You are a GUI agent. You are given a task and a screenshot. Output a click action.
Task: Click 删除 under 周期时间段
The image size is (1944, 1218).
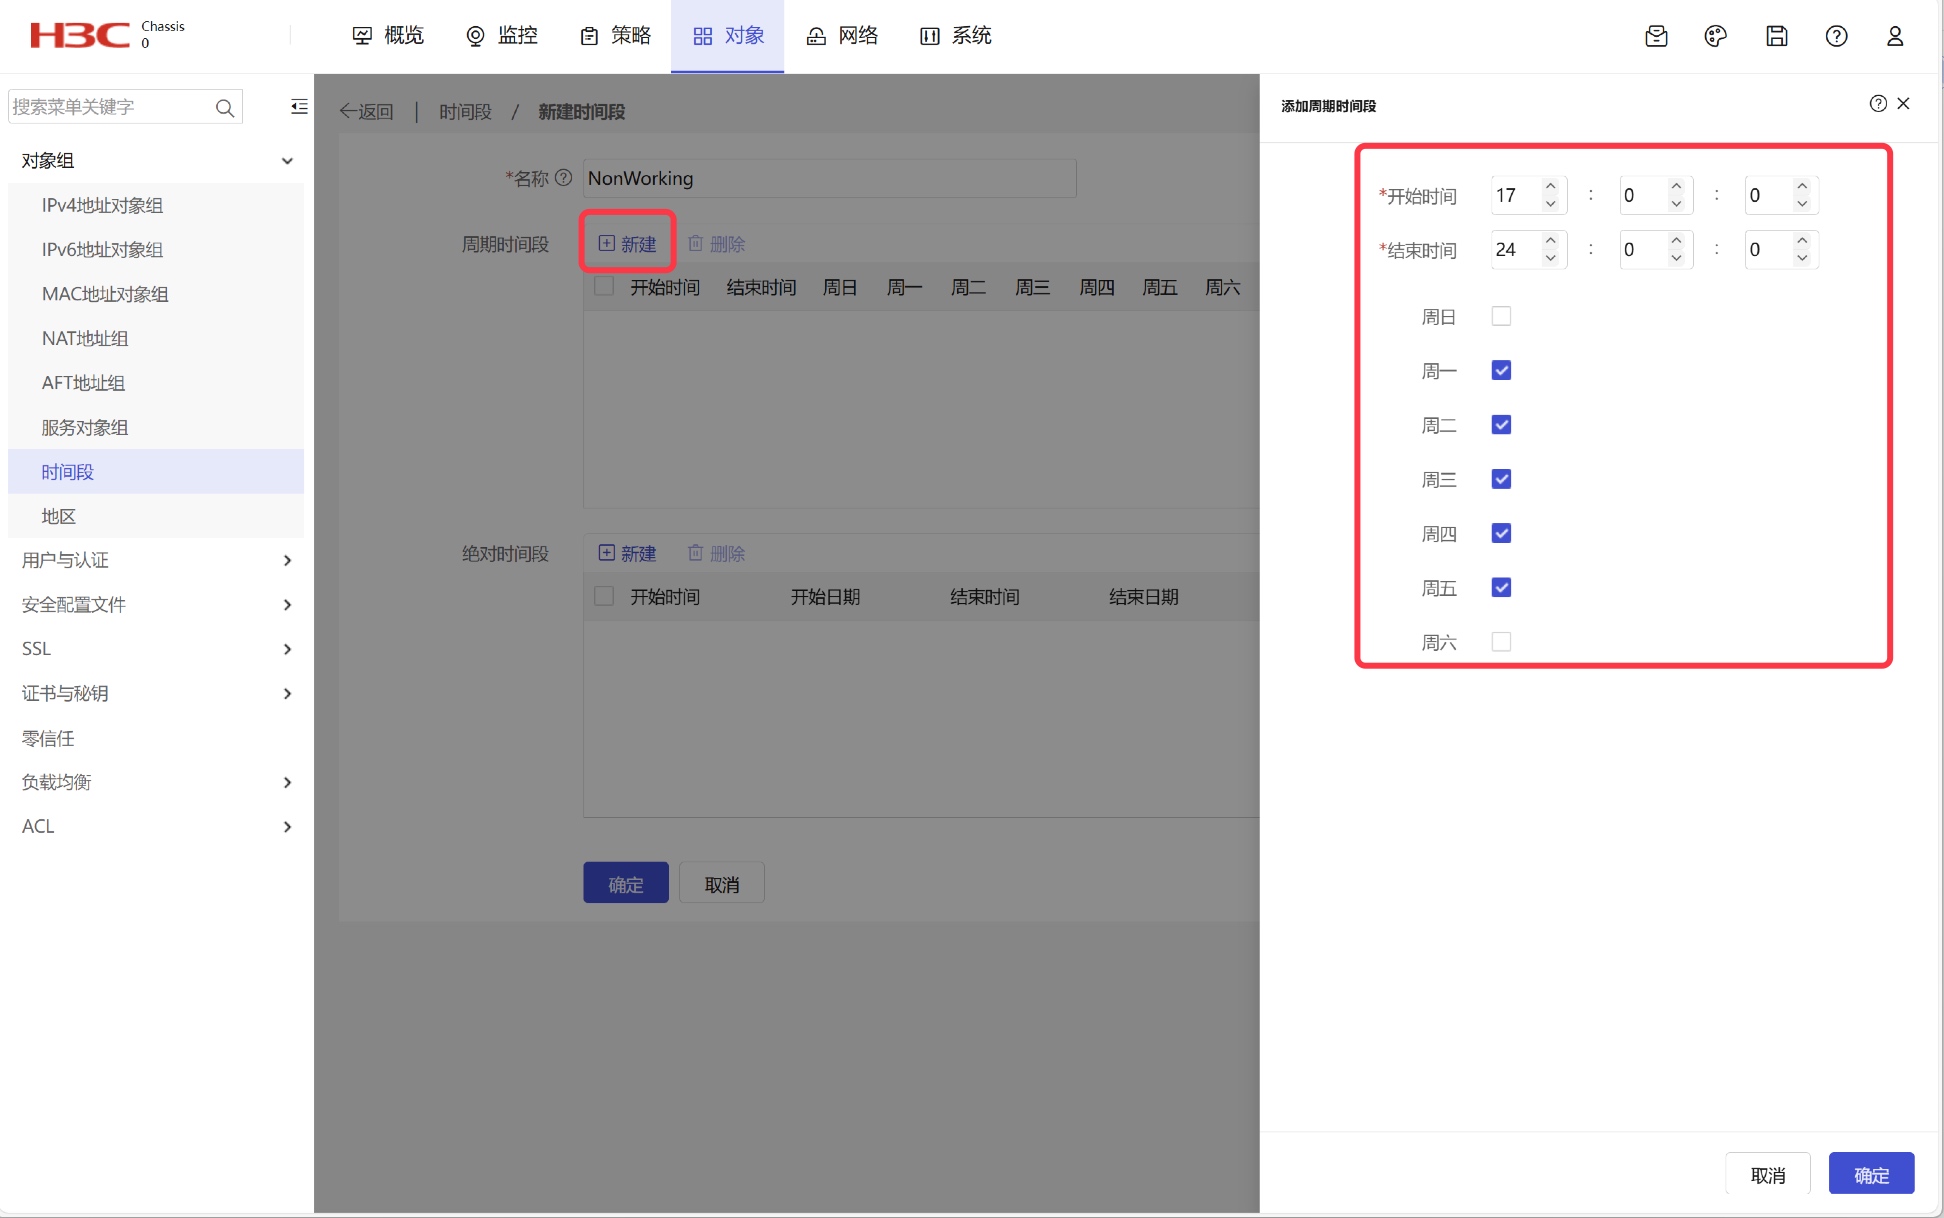[716, 243]
